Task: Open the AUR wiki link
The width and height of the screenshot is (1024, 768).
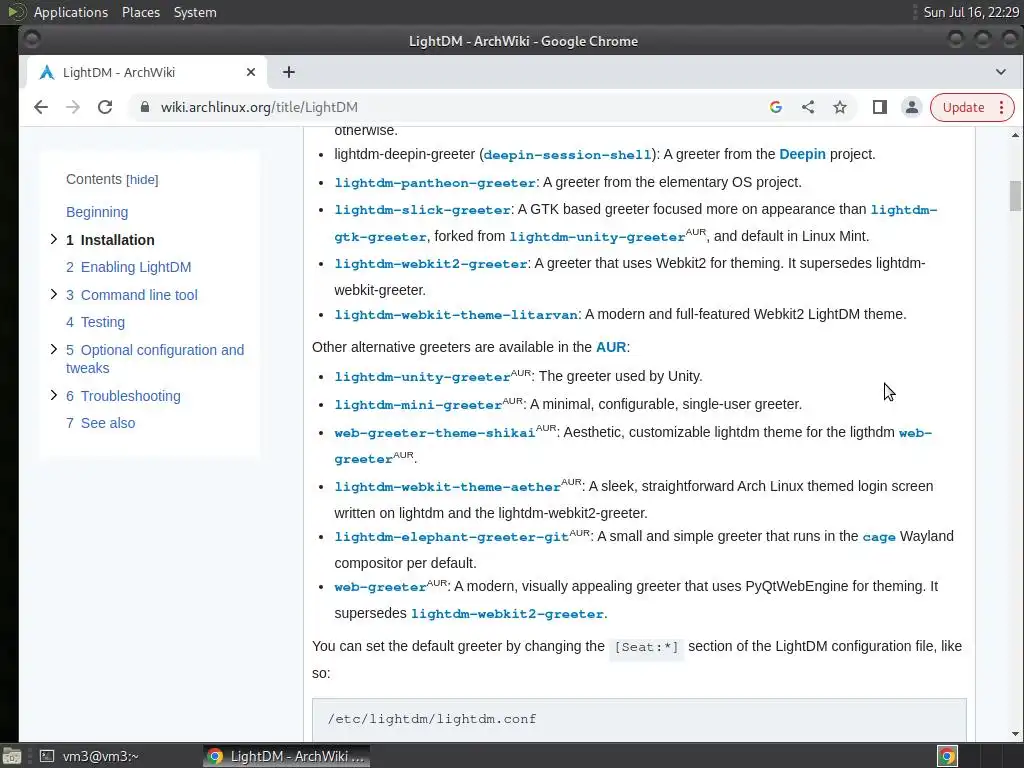Action: 611,347
